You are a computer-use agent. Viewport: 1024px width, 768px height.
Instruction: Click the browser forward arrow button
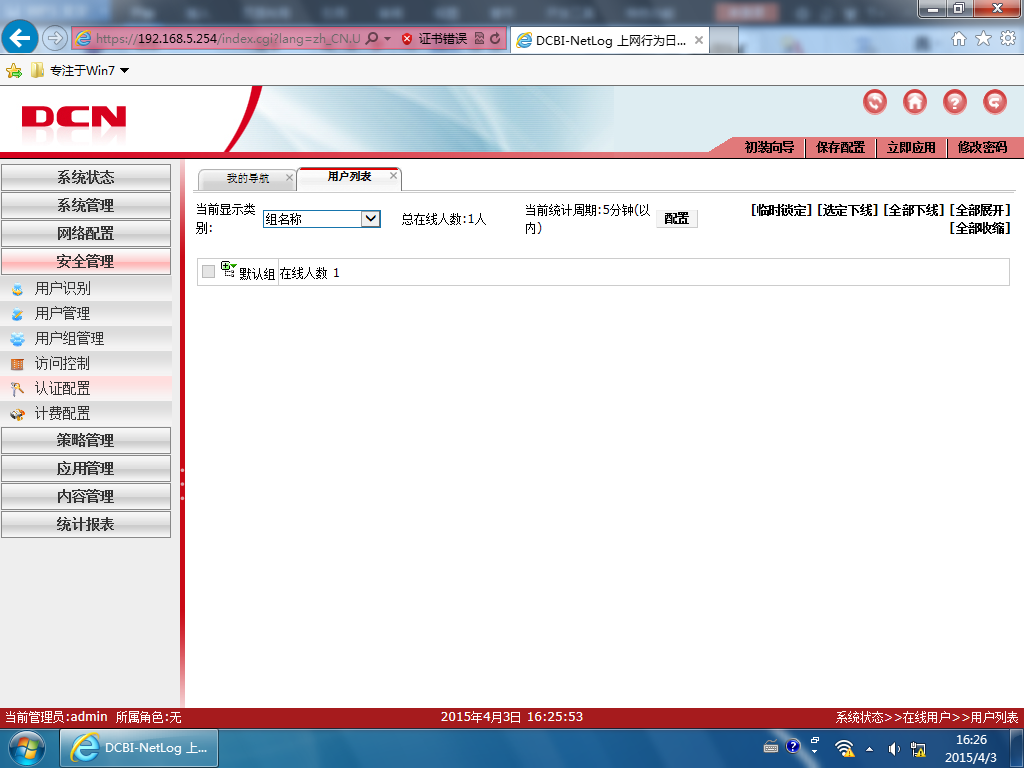(x=55, y=39)
